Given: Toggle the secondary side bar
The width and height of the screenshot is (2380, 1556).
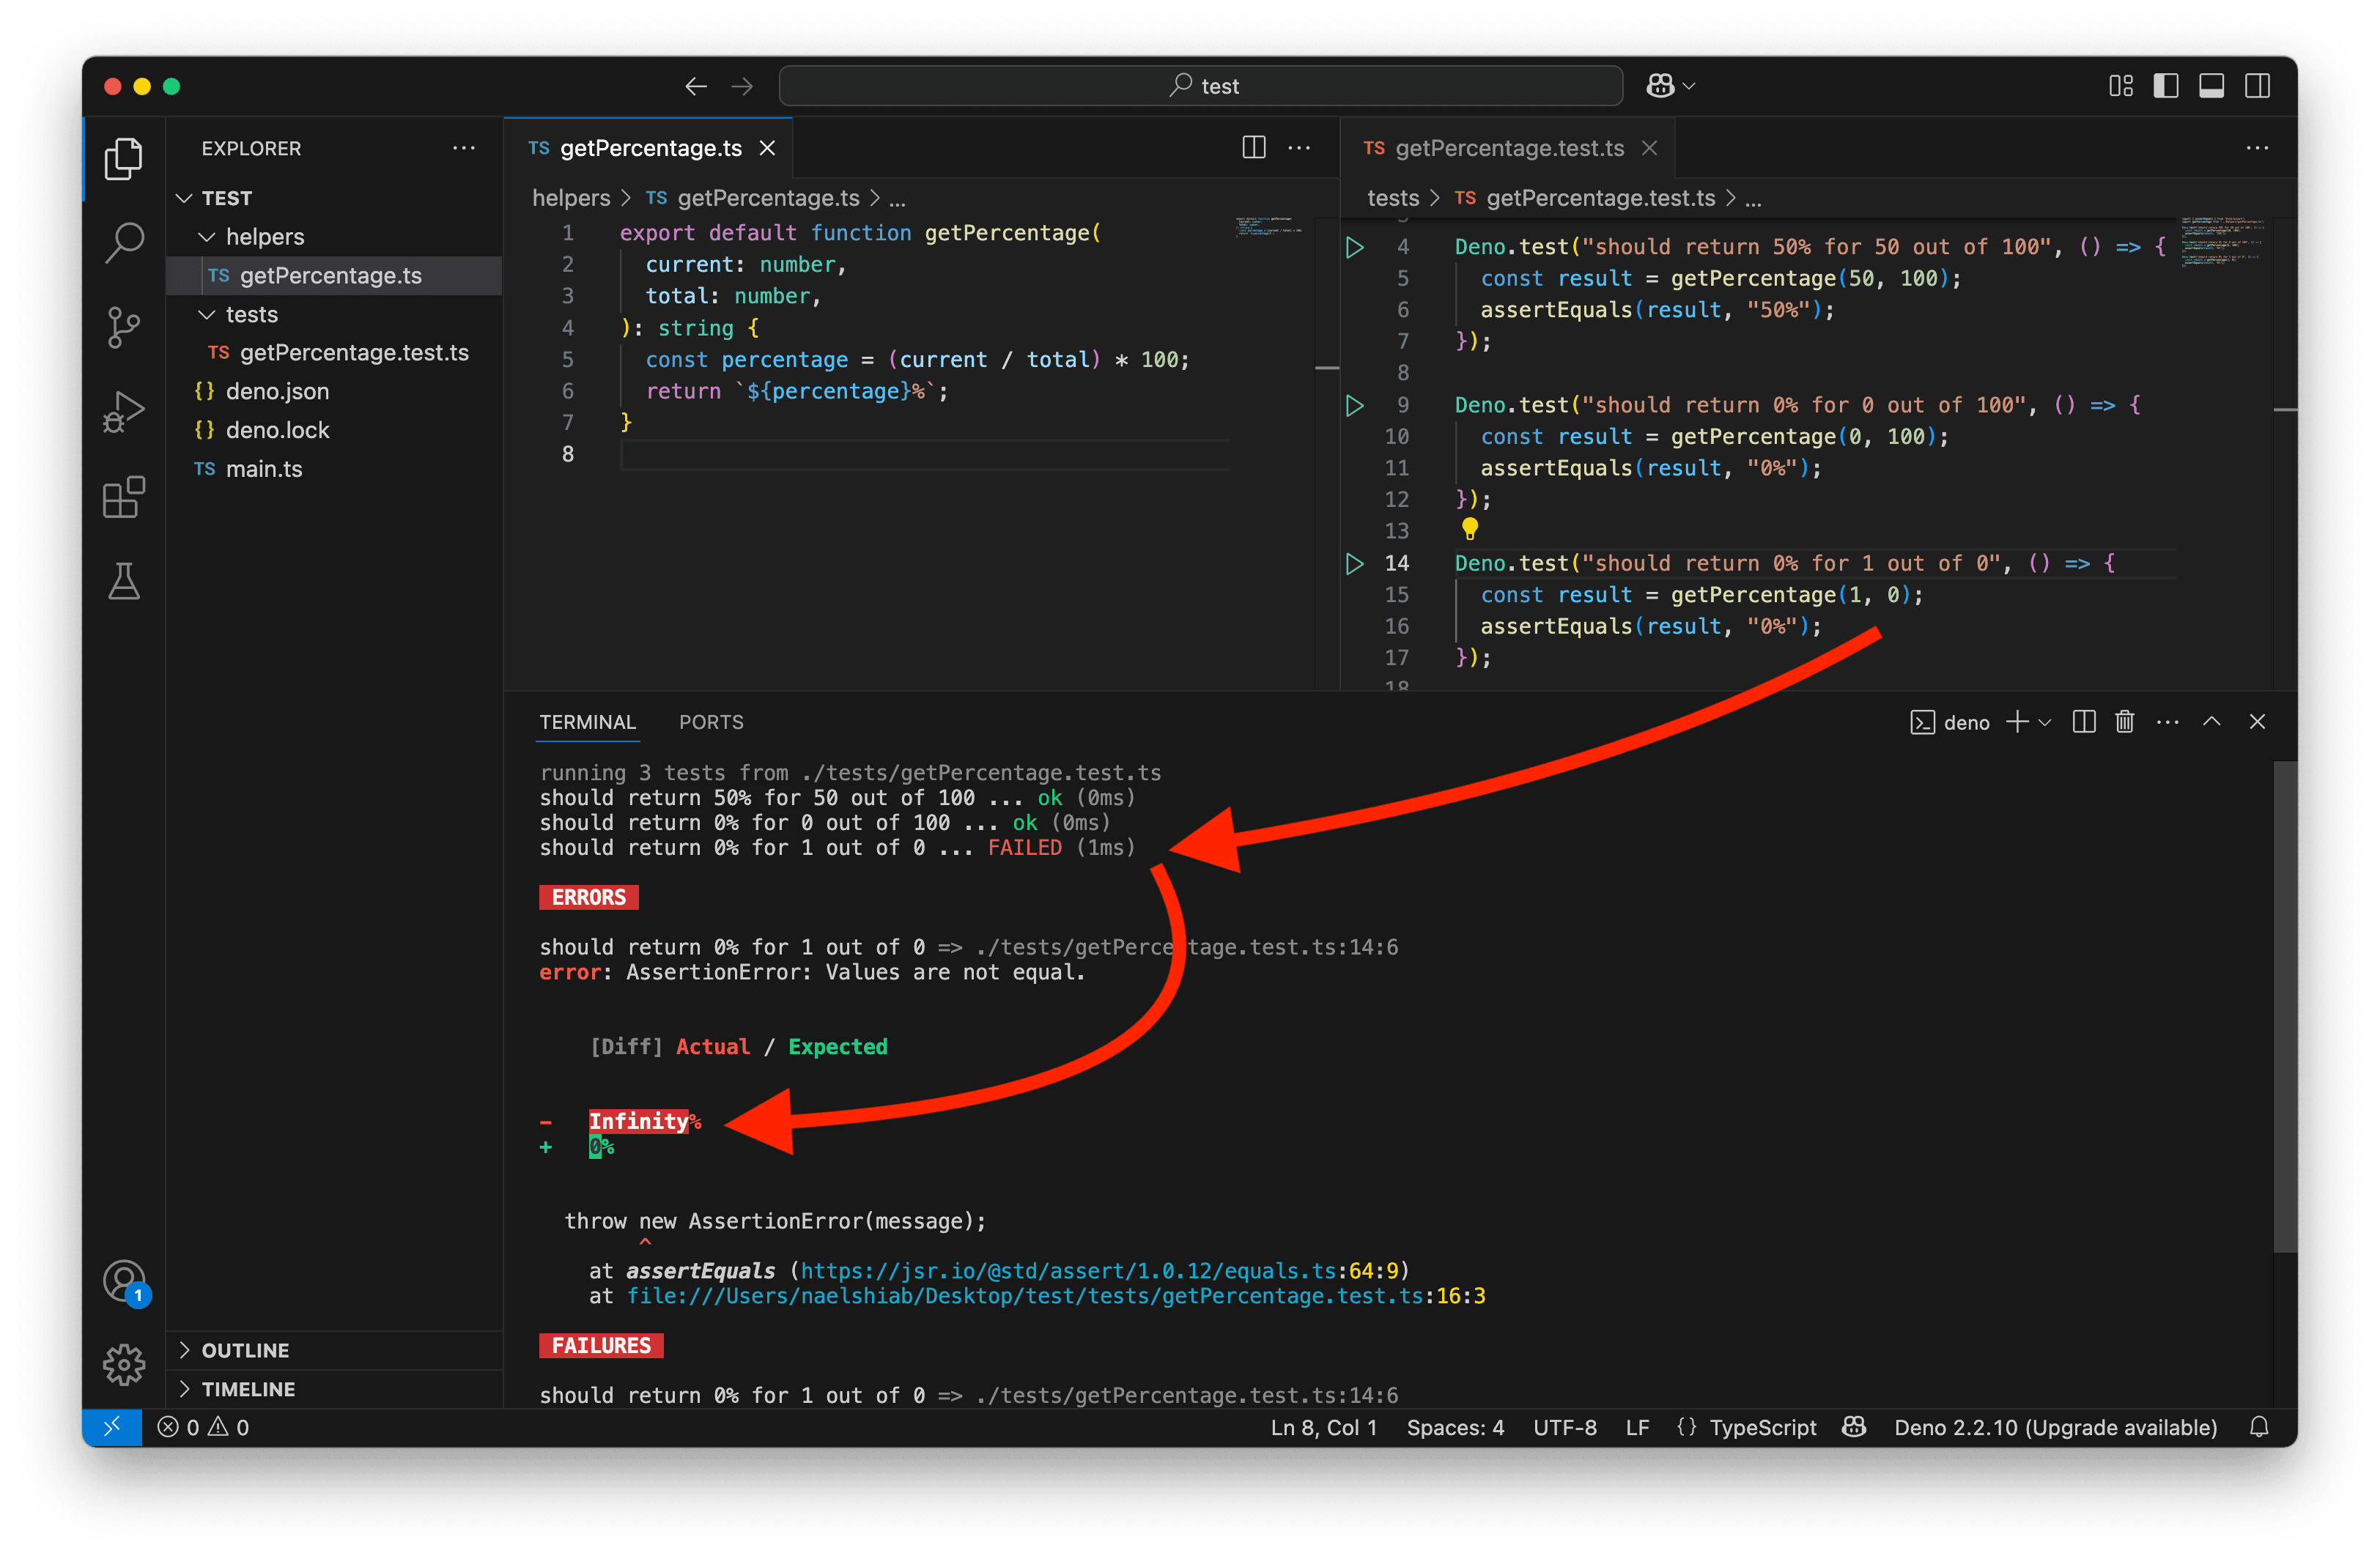Looking at the screenshot, I should coord(2257,86).
